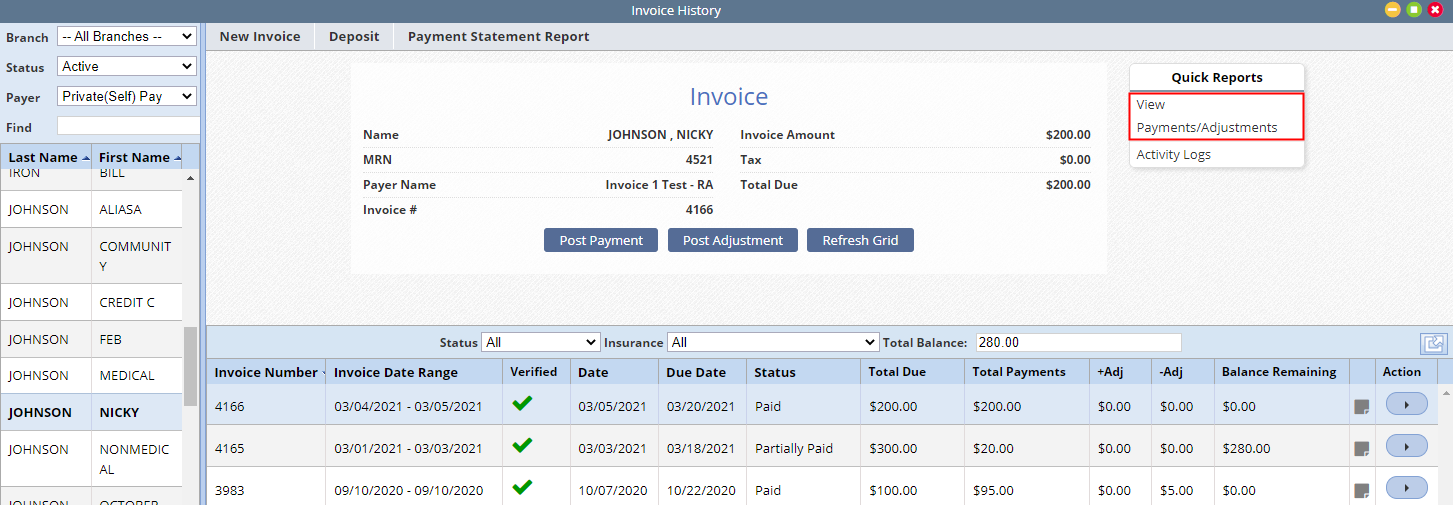Open the New Invoice menu

pyautogui.click(x=260, y=37)
